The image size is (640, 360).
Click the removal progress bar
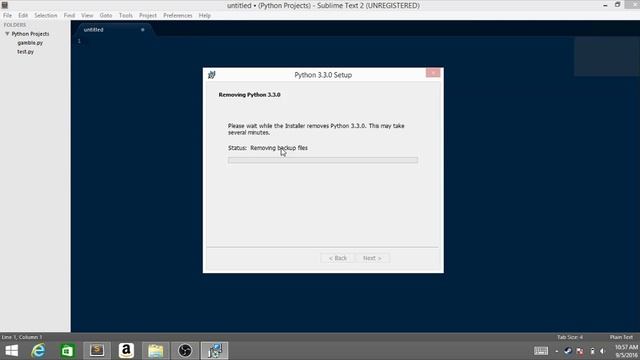(x=323, y=160)
